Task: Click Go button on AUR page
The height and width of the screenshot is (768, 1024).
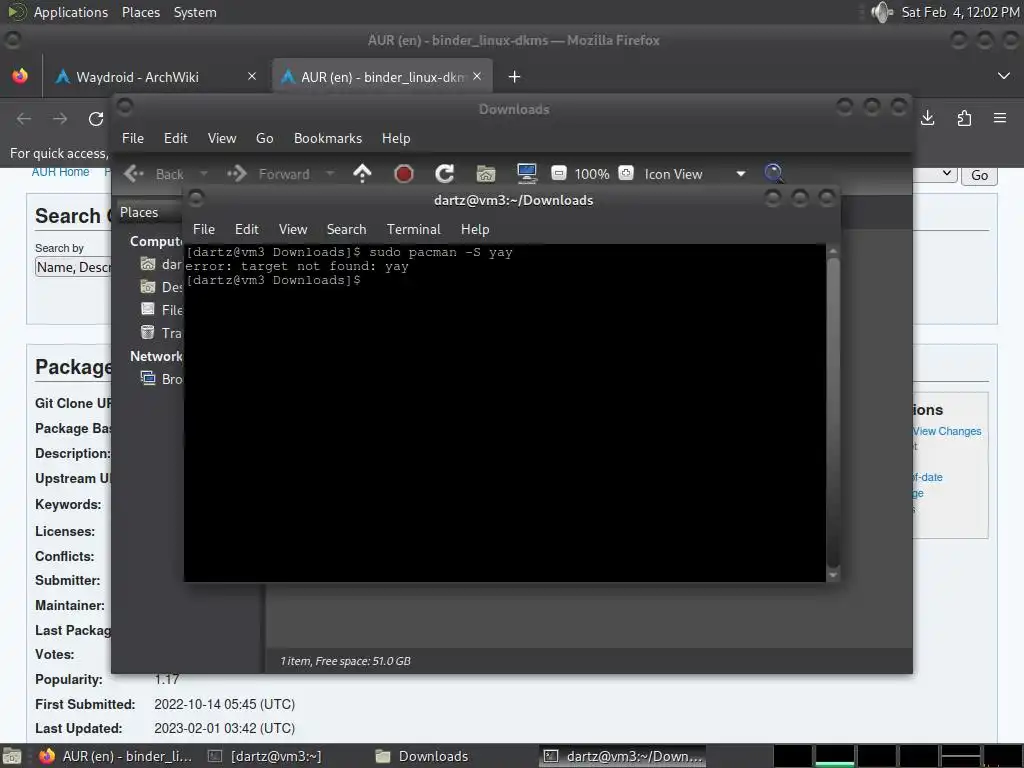Action: [x=979, y=175]
